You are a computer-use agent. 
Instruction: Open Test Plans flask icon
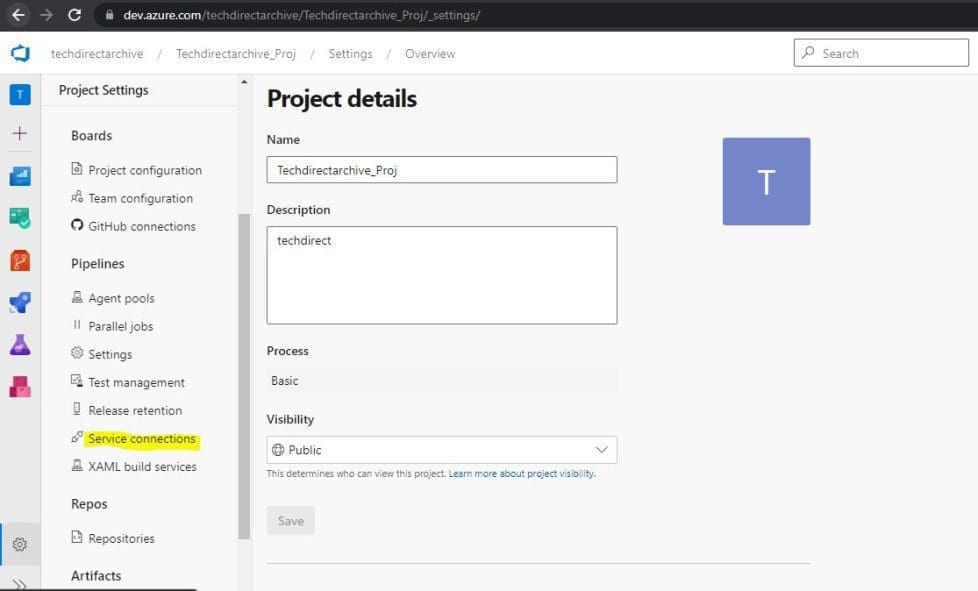click(20, 344)
